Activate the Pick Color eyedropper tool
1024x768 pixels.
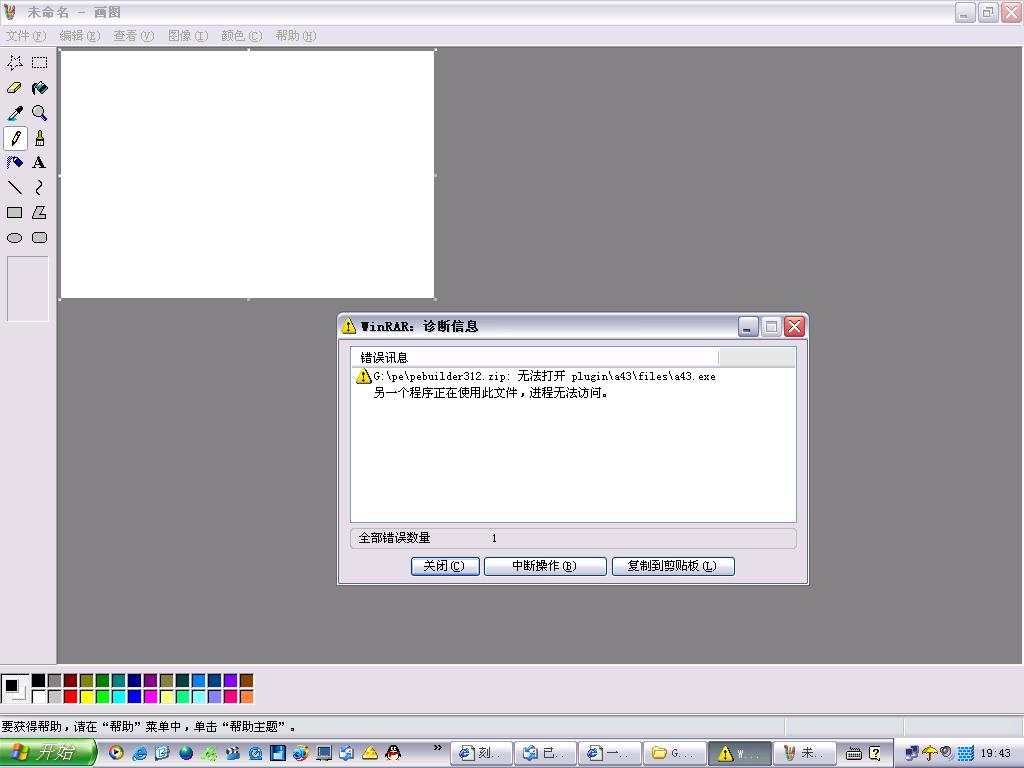15,113
